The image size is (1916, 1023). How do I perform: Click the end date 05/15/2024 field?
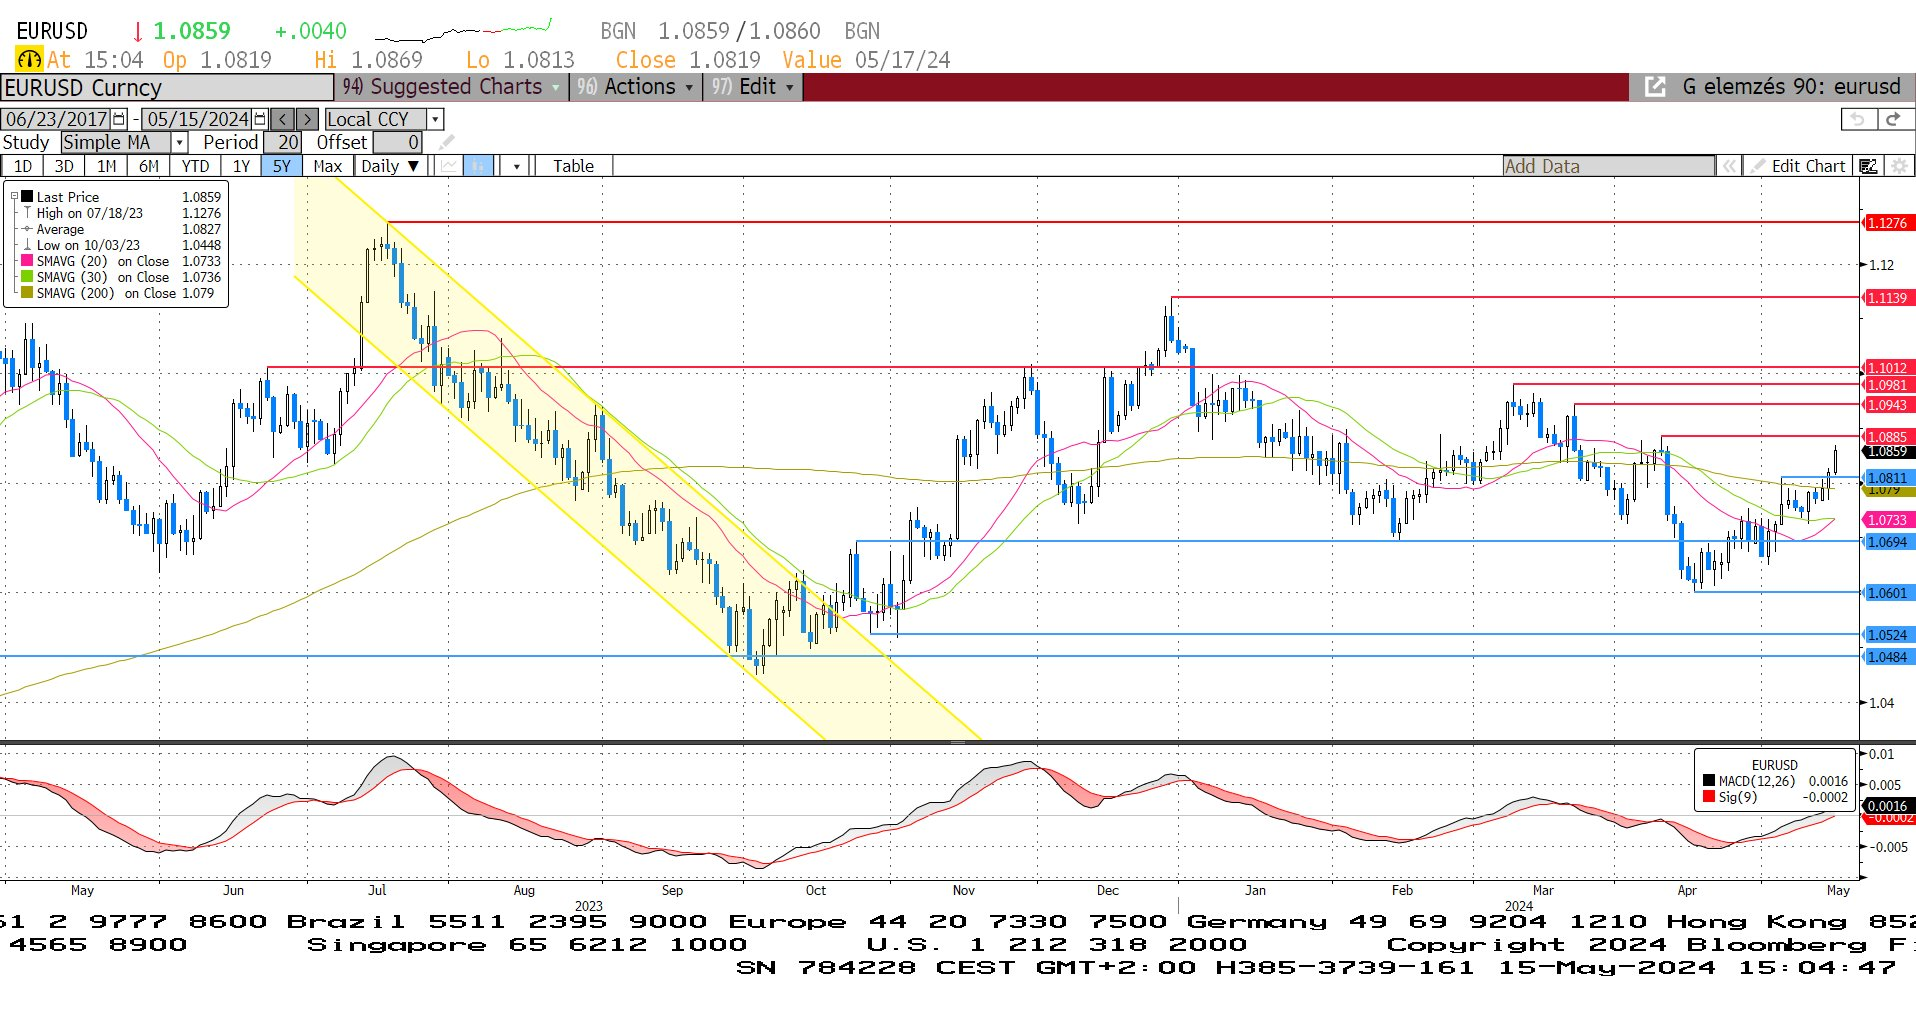pos(198,119)
